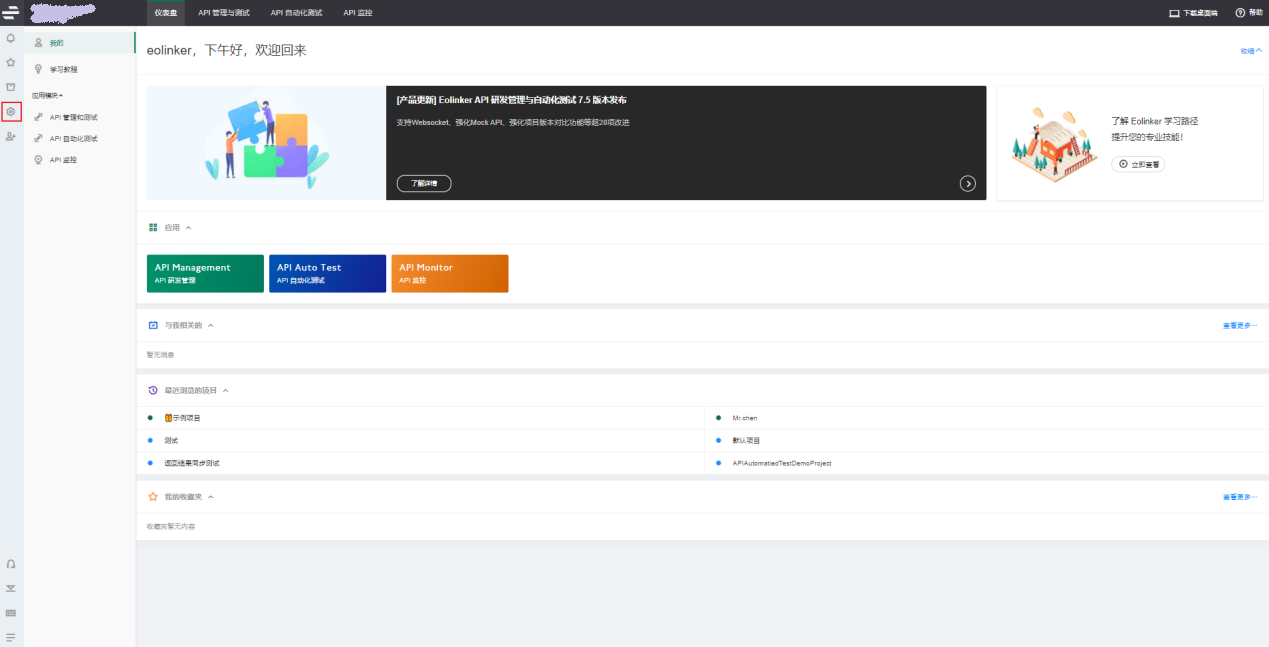Open the API 自动化测试 top tab
Image resolution: width=1269 pixels, height=647 pixels.
(x=296, y=12)
